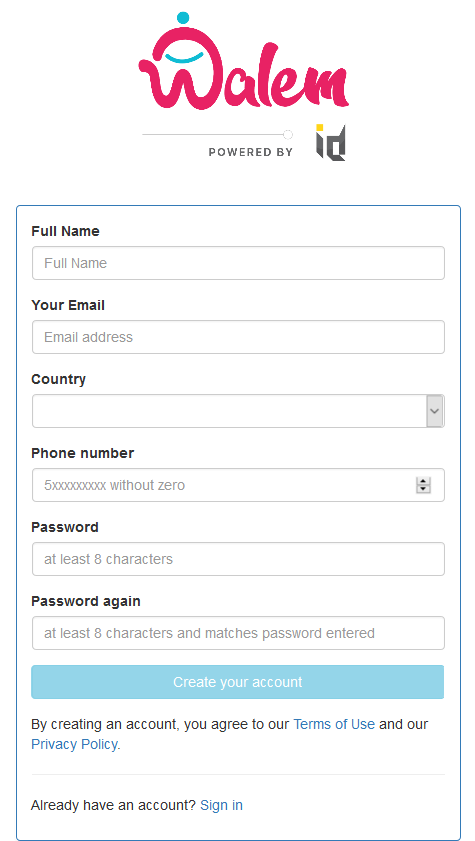475x841 pixels.
Task: Click the Walem logo
Action: (243, 61)
